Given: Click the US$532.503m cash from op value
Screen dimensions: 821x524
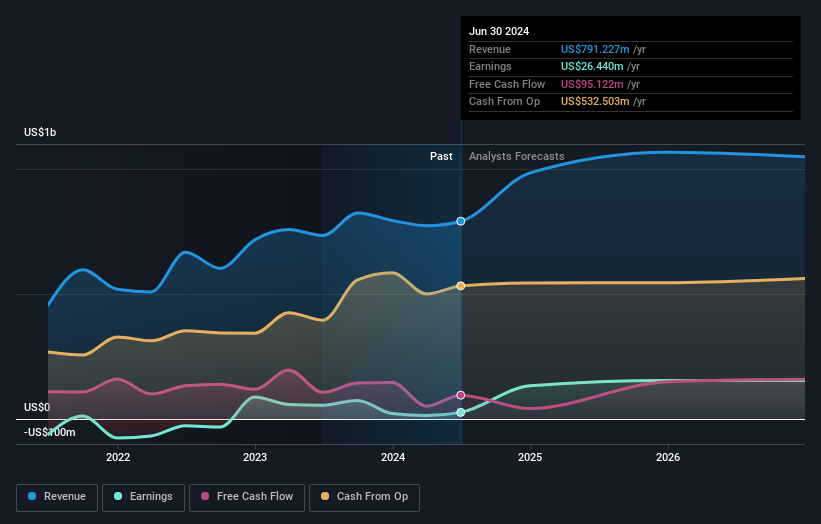Looking at the screenshot, I should (x=595, y=102).
